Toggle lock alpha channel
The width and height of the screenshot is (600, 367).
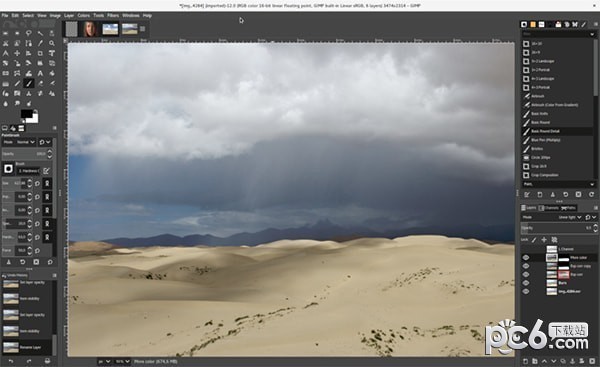(554, 240)
